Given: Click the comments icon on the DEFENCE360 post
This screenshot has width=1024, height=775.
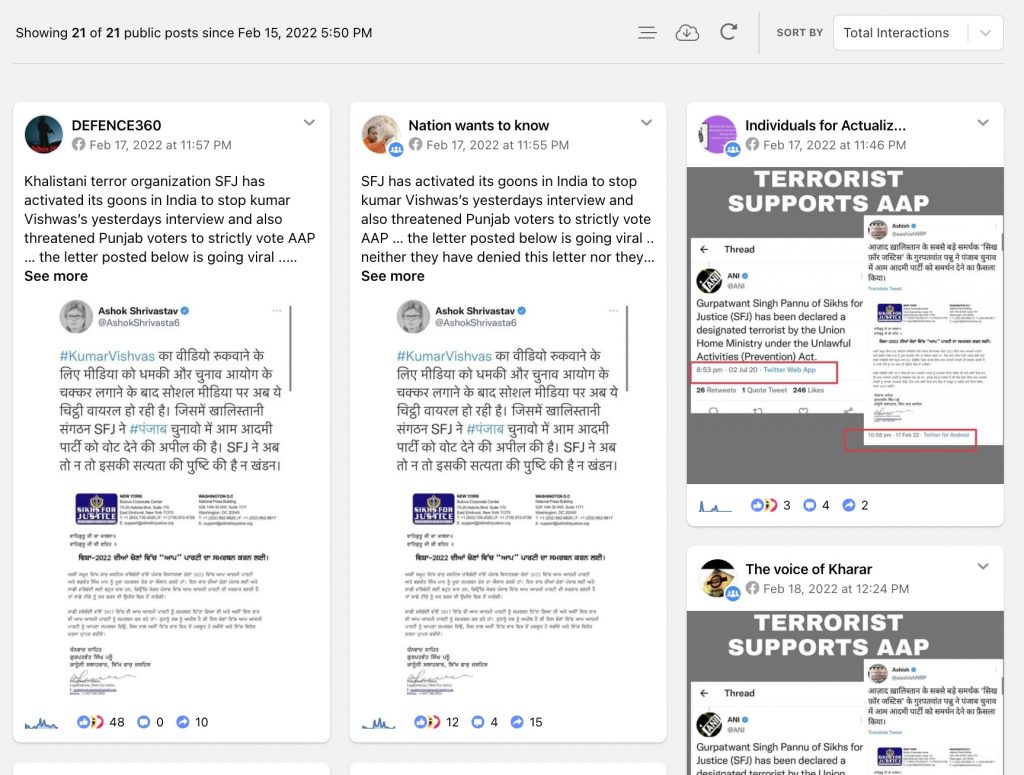Looking at the screenshot, I should 144,722.
